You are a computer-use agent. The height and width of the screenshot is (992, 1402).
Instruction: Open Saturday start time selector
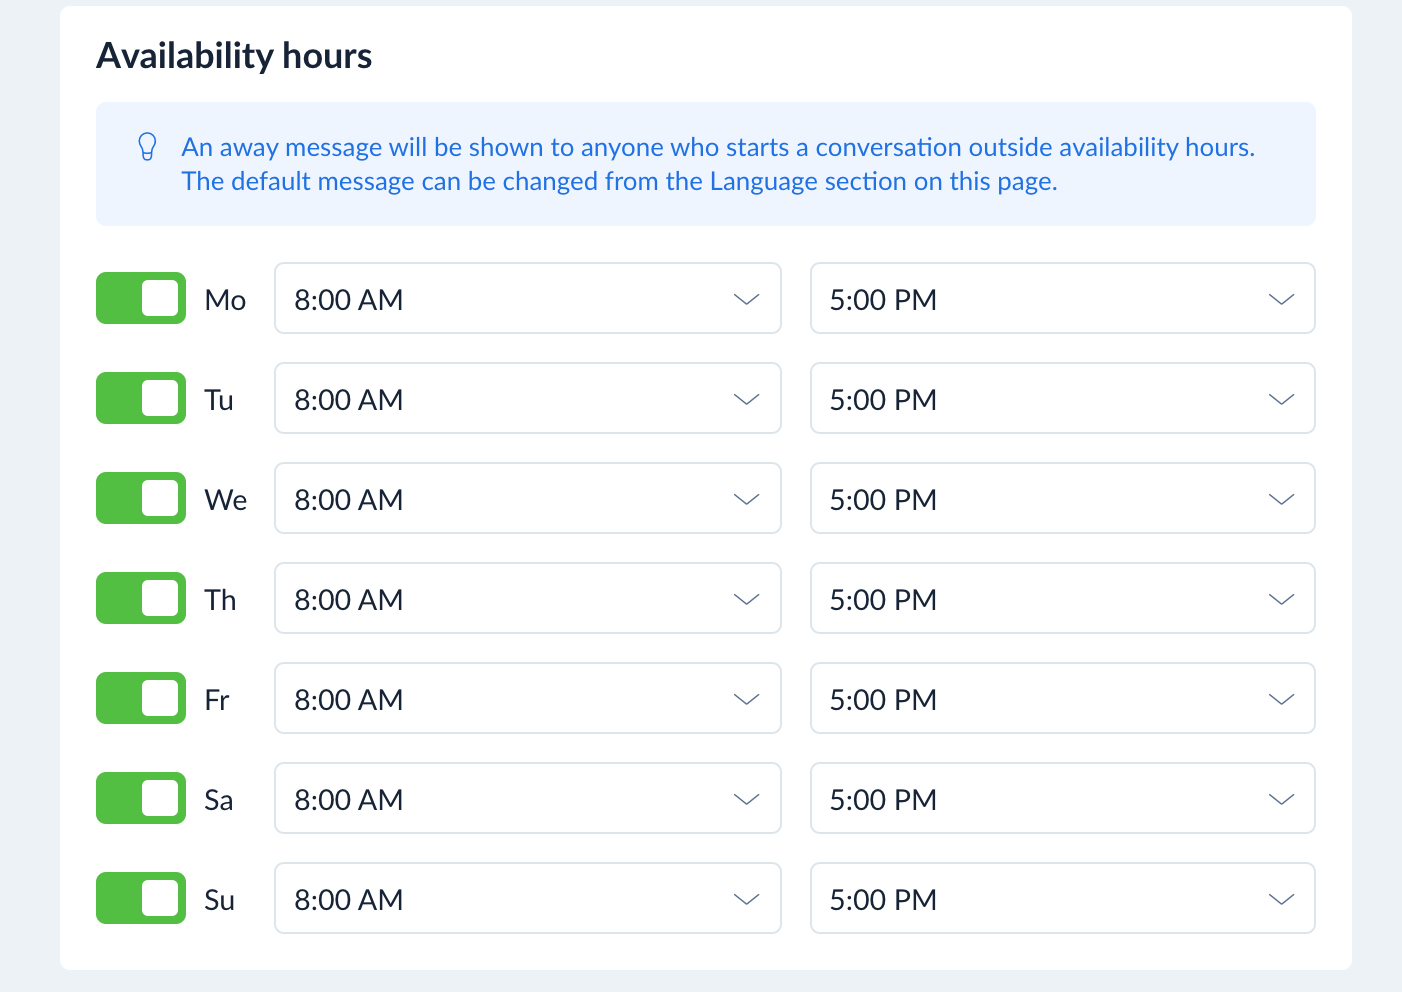click(527, 798)
